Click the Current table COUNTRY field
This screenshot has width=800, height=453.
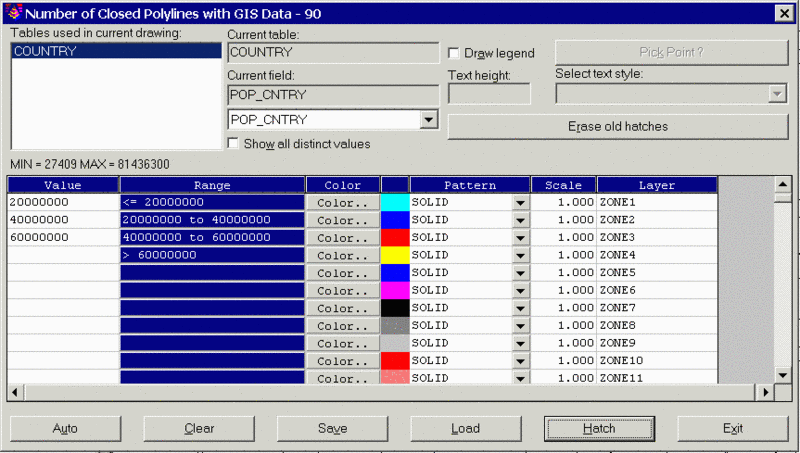334,53
